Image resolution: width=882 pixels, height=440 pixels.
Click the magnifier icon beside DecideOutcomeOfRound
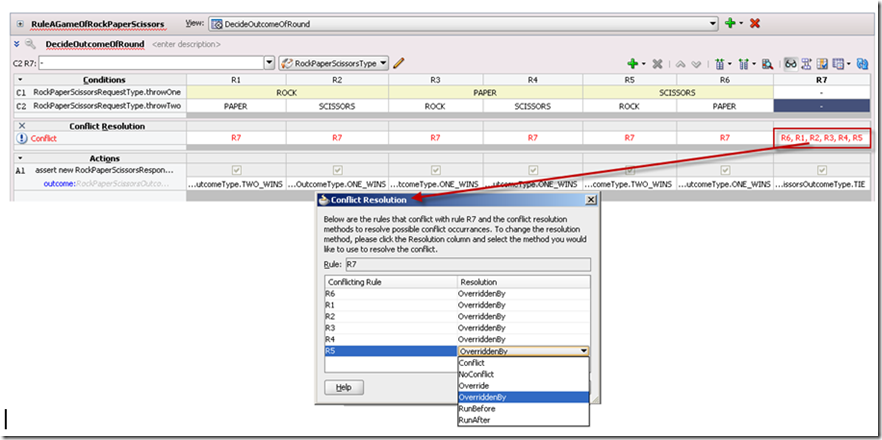(x=32, y=45)
